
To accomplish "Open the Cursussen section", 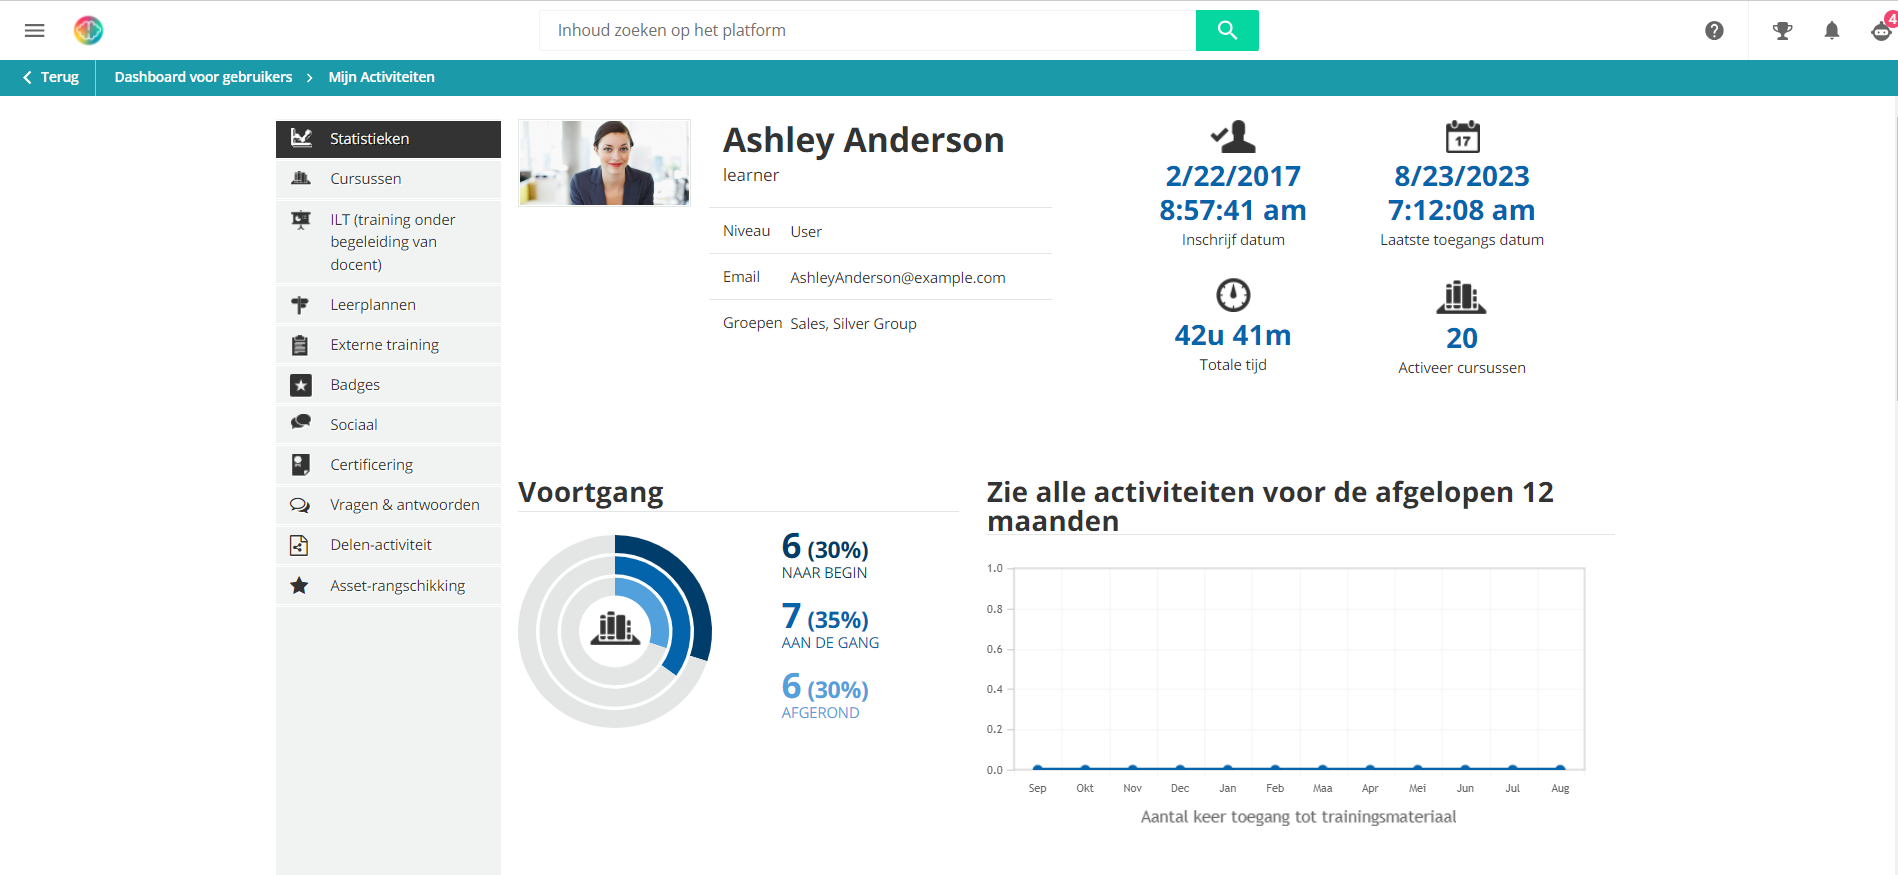I will [388, 179].
